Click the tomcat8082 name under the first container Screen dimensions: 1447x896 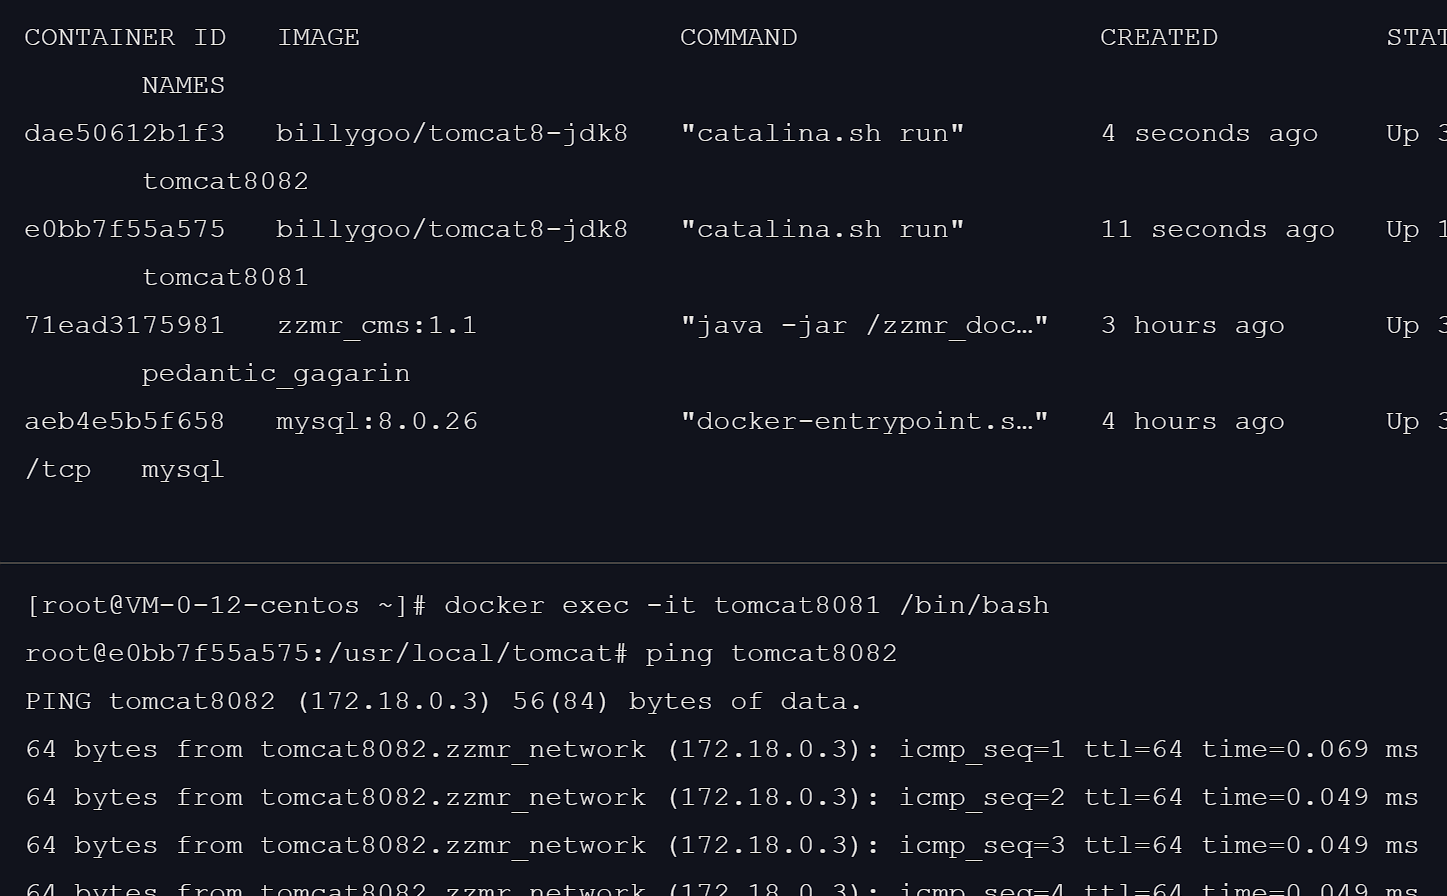(x=225, y=182)
